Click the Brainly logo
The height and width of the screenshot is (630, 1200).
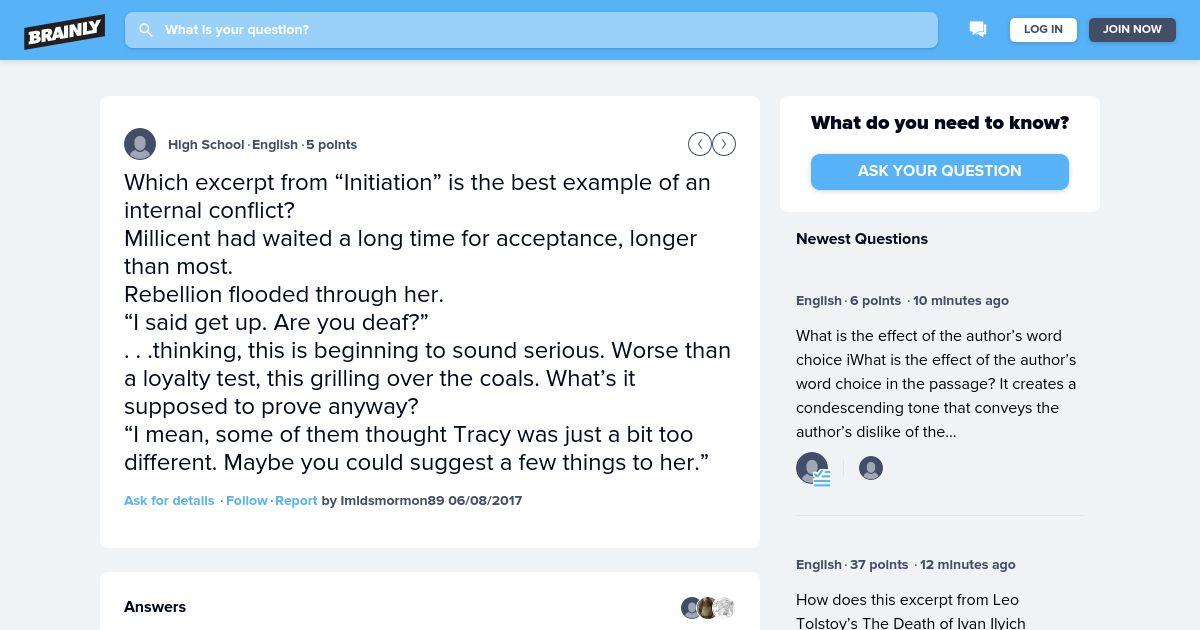pyautogui.click(x=65, y=31)
